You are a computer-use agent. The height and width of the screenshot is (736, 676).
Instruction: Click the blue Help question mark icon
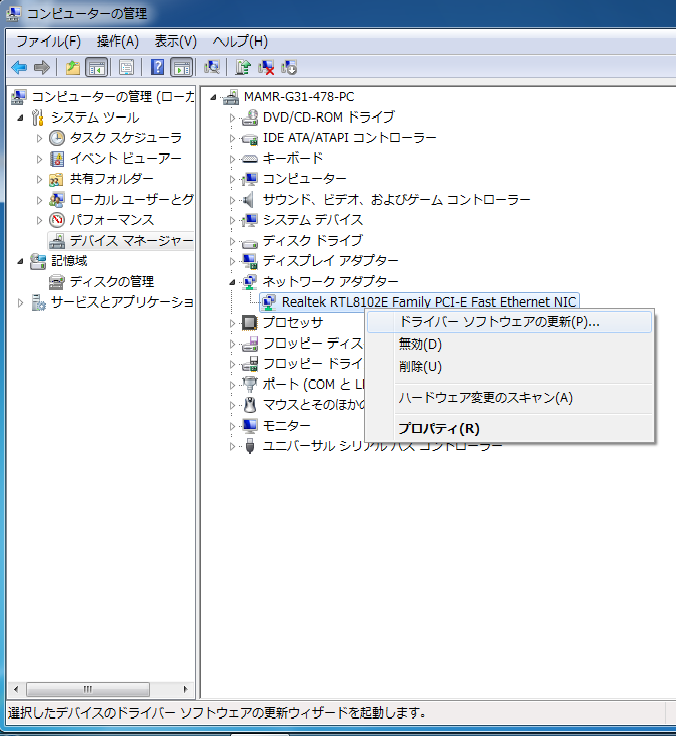[x=157, y=67]
